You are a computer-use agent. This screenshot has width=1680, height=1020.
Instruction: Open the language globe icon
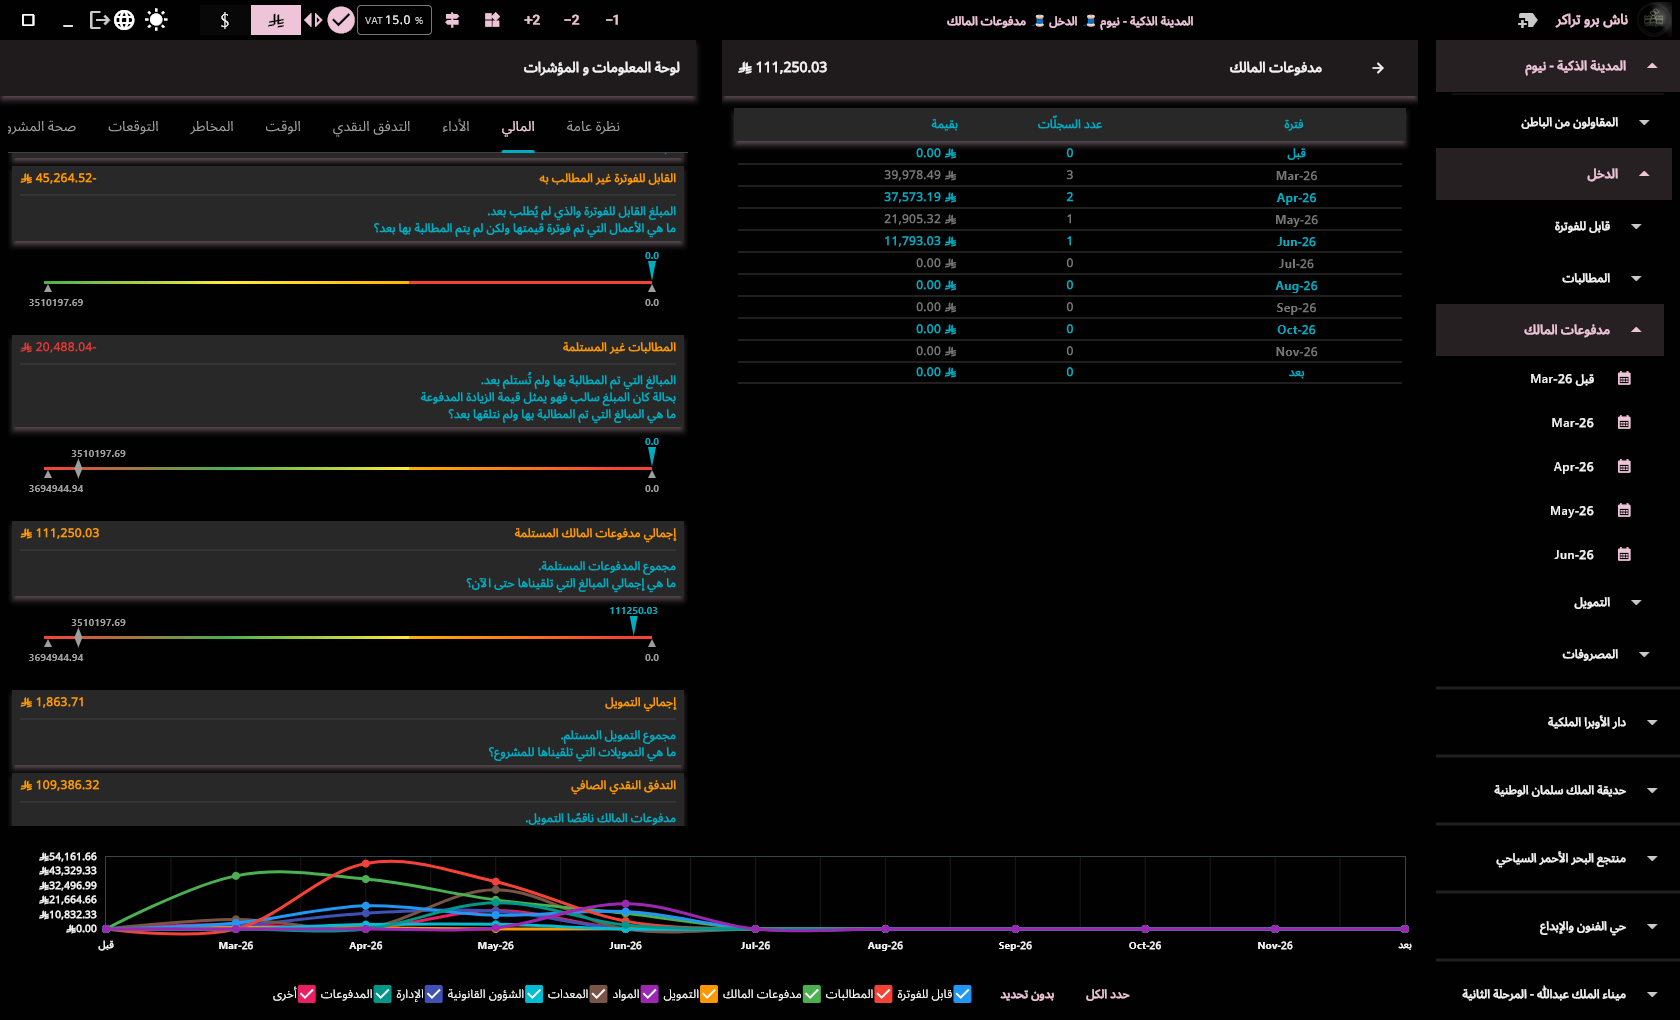124,20
